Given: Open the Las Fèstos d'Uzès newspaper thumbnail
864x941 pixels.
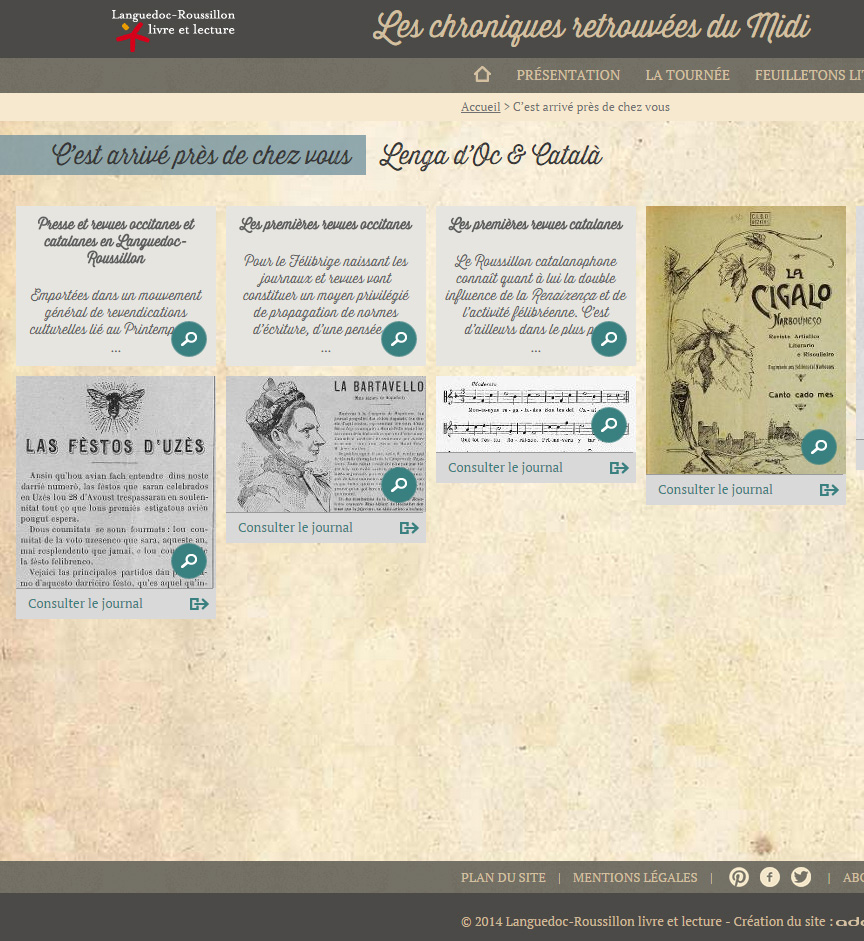Looking at the screenshot, I should (x=115, y=483).
